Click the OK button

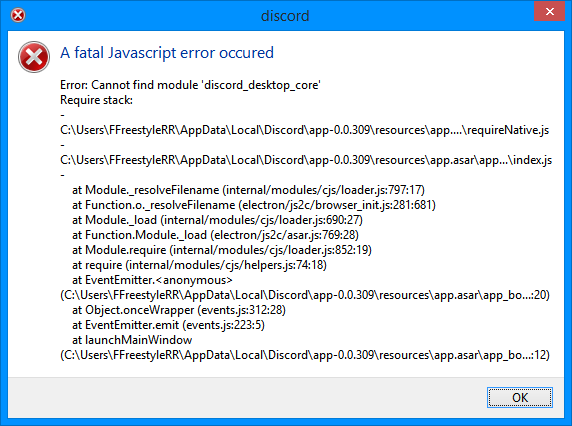coord(519,397)
